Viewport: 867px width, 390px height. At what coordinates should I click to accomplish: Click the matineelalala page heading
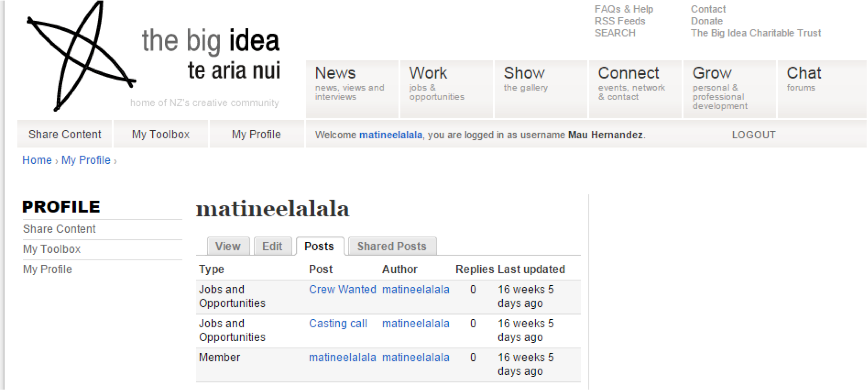[273, 209]
